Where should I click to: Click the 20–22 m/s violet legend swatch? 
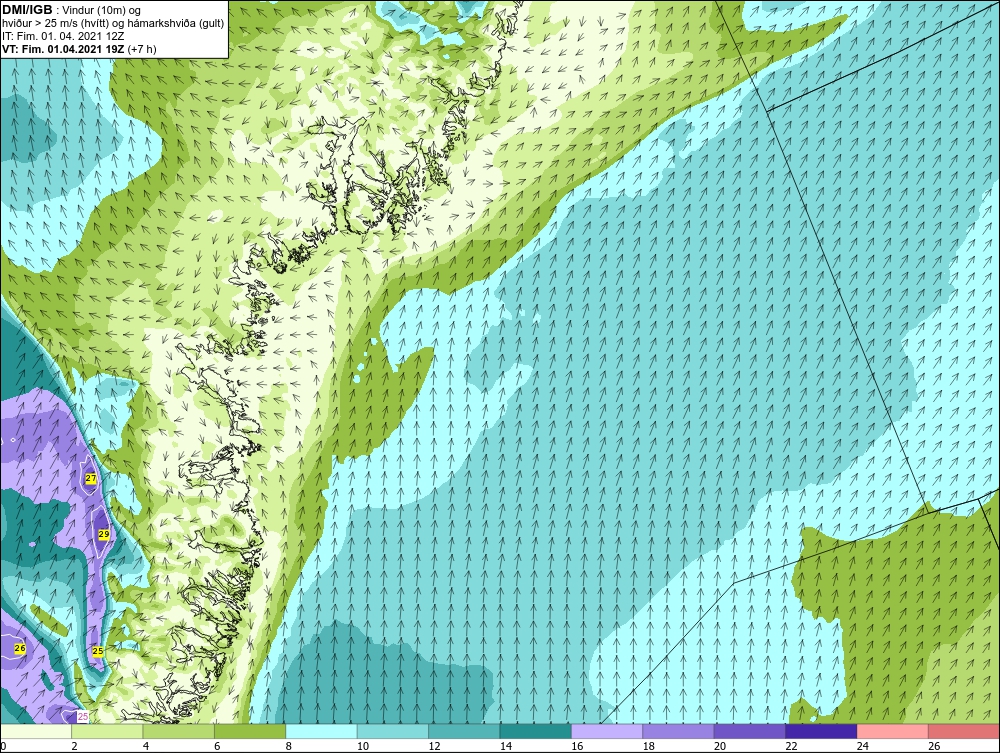pos(750,731)
